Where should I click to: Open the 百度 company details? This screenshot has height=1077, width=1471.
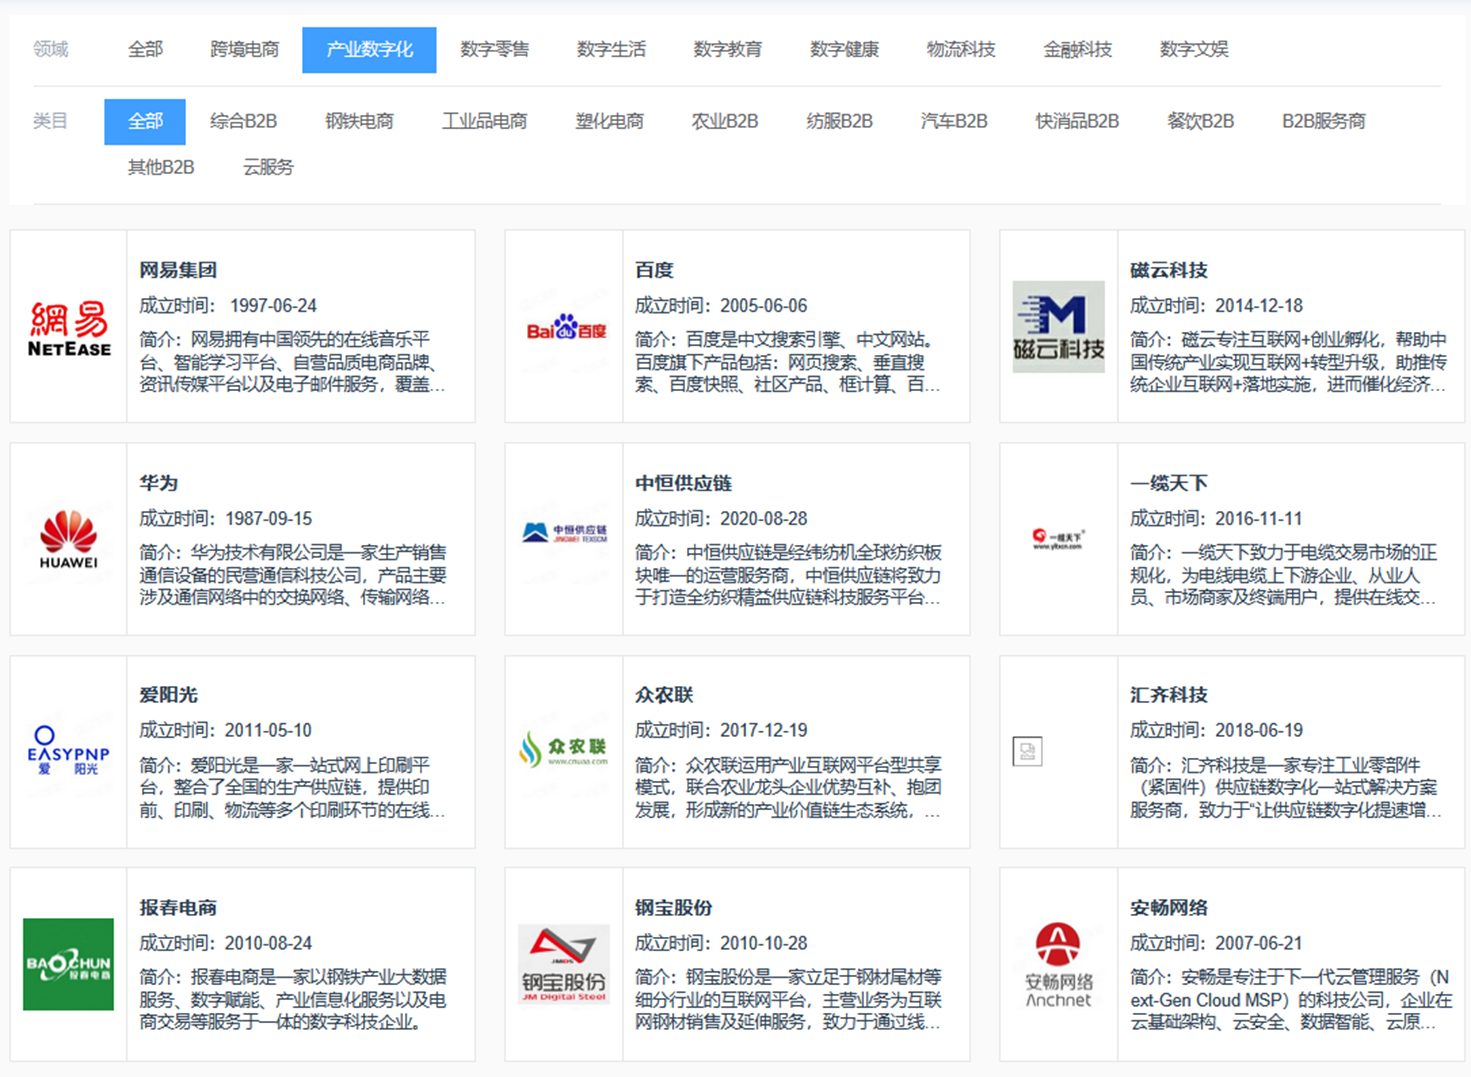point(655,269)
